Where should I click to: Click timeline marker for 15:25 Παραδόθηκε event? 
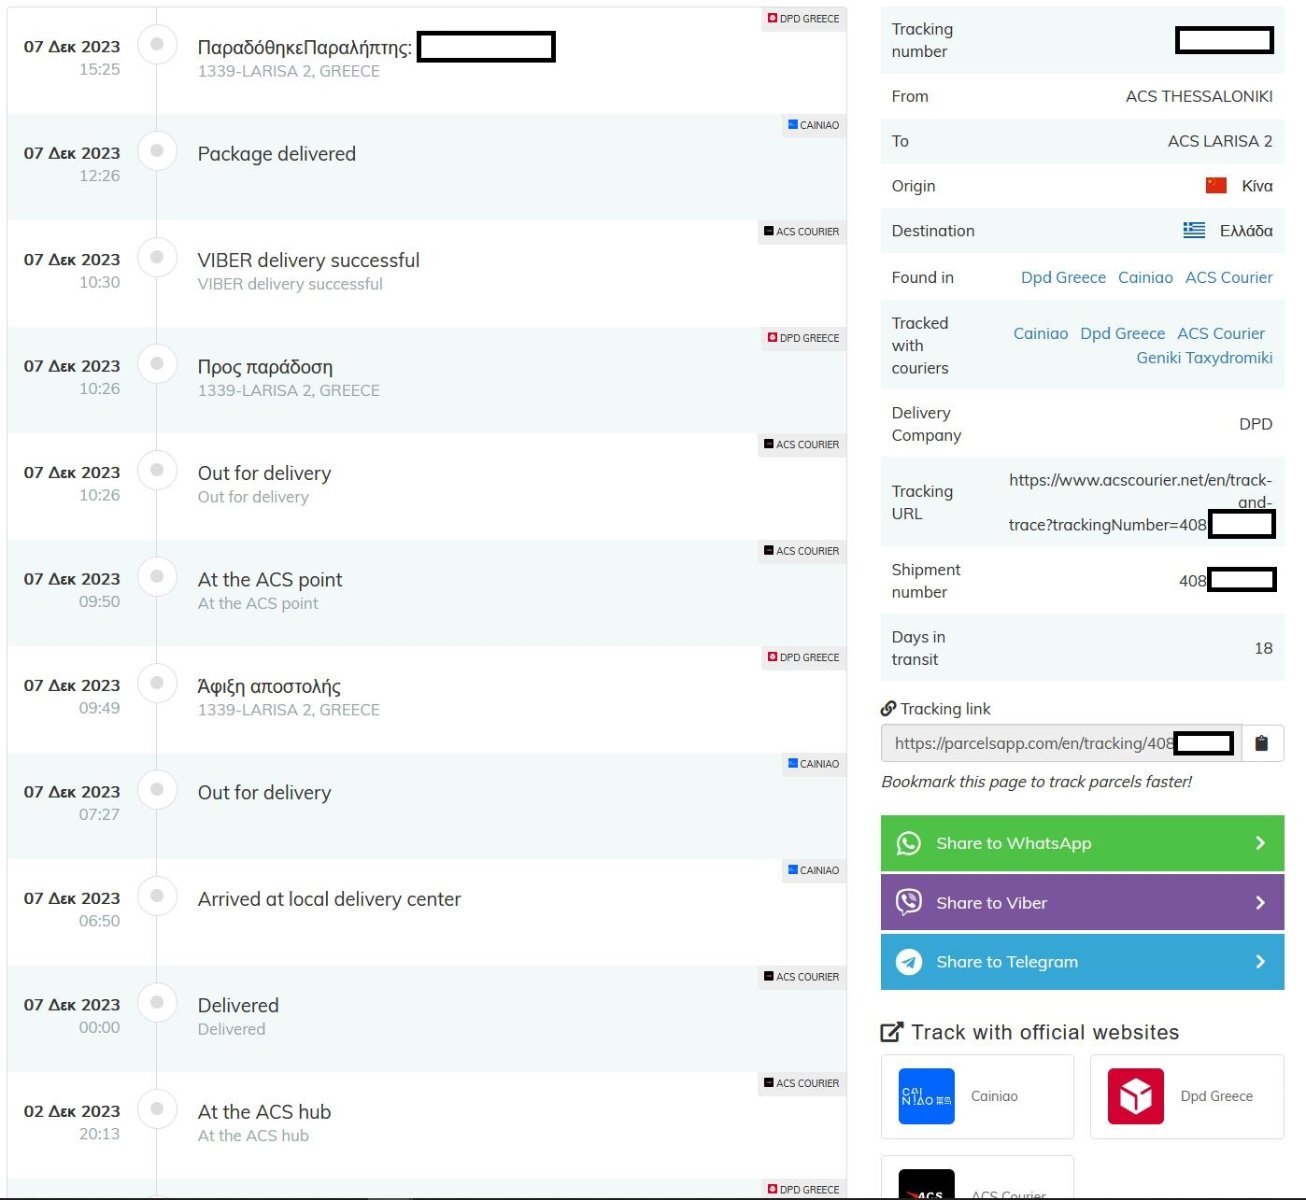point(157,44)
